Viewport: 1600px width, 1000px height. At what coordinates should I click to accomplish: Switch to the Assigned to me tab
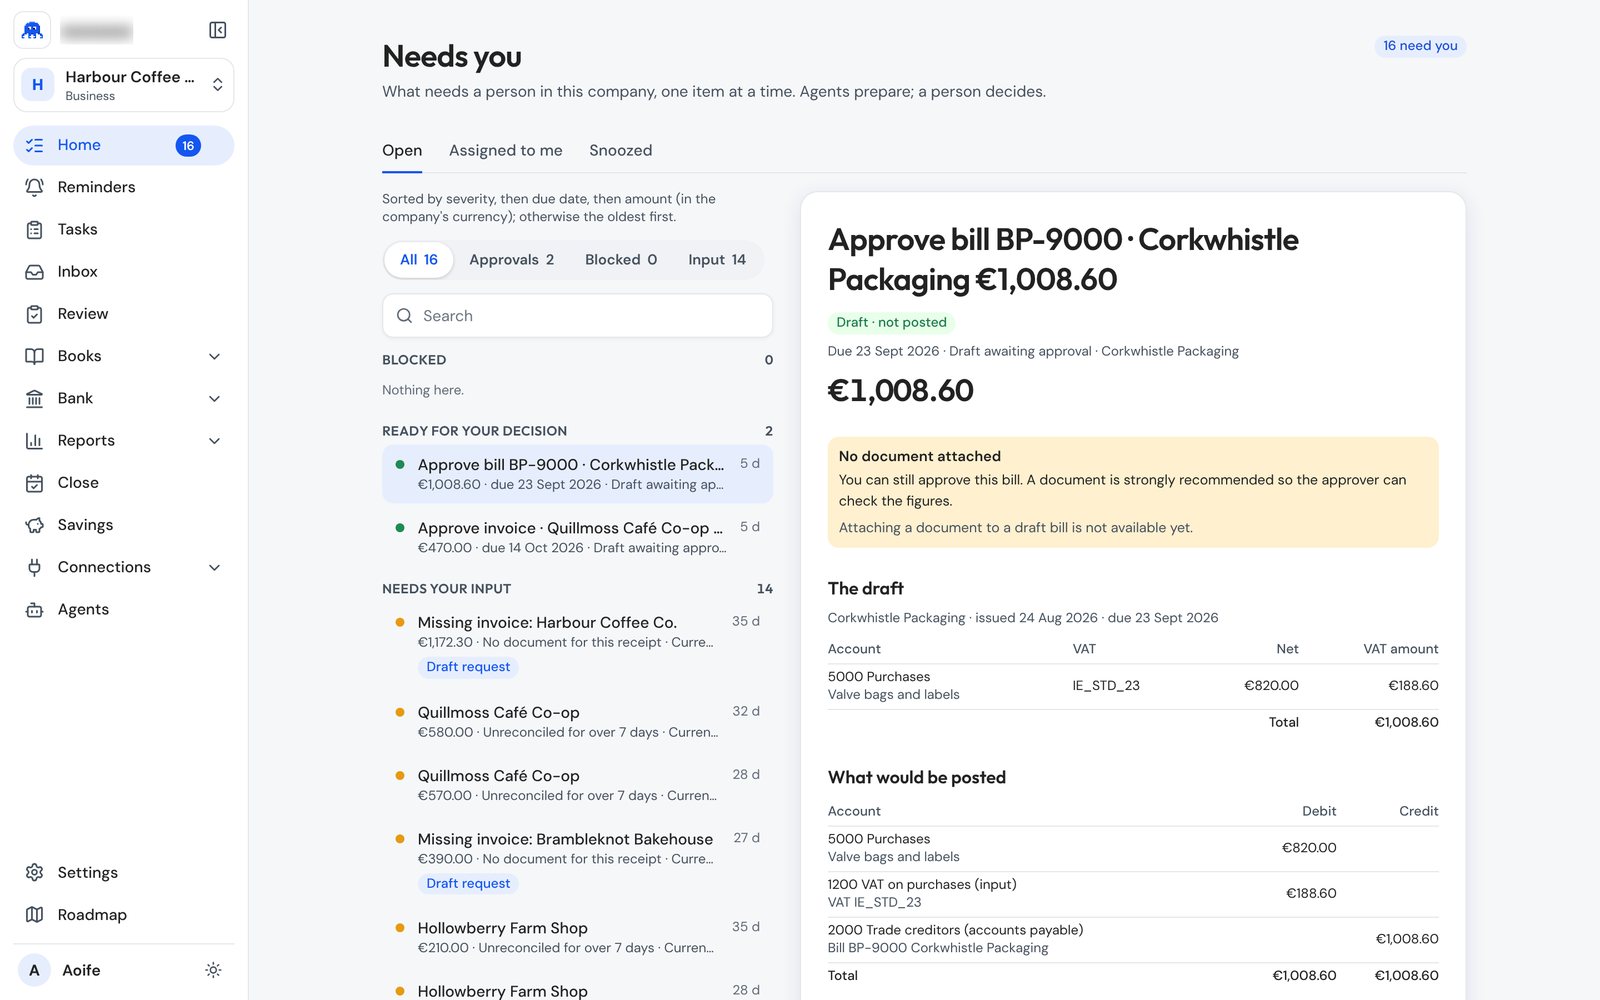[505, 150]
